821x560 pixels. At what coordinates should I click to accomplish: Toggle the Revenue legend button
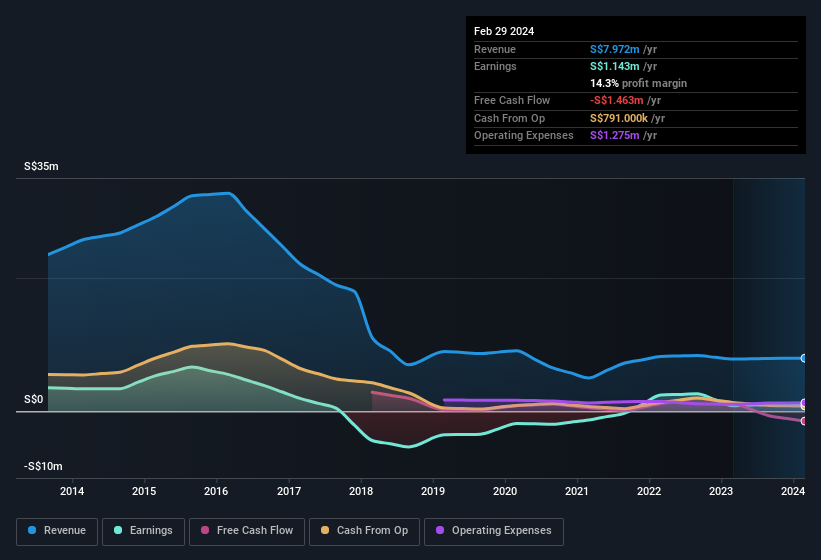pyautogui.click(x=57, y=531)
